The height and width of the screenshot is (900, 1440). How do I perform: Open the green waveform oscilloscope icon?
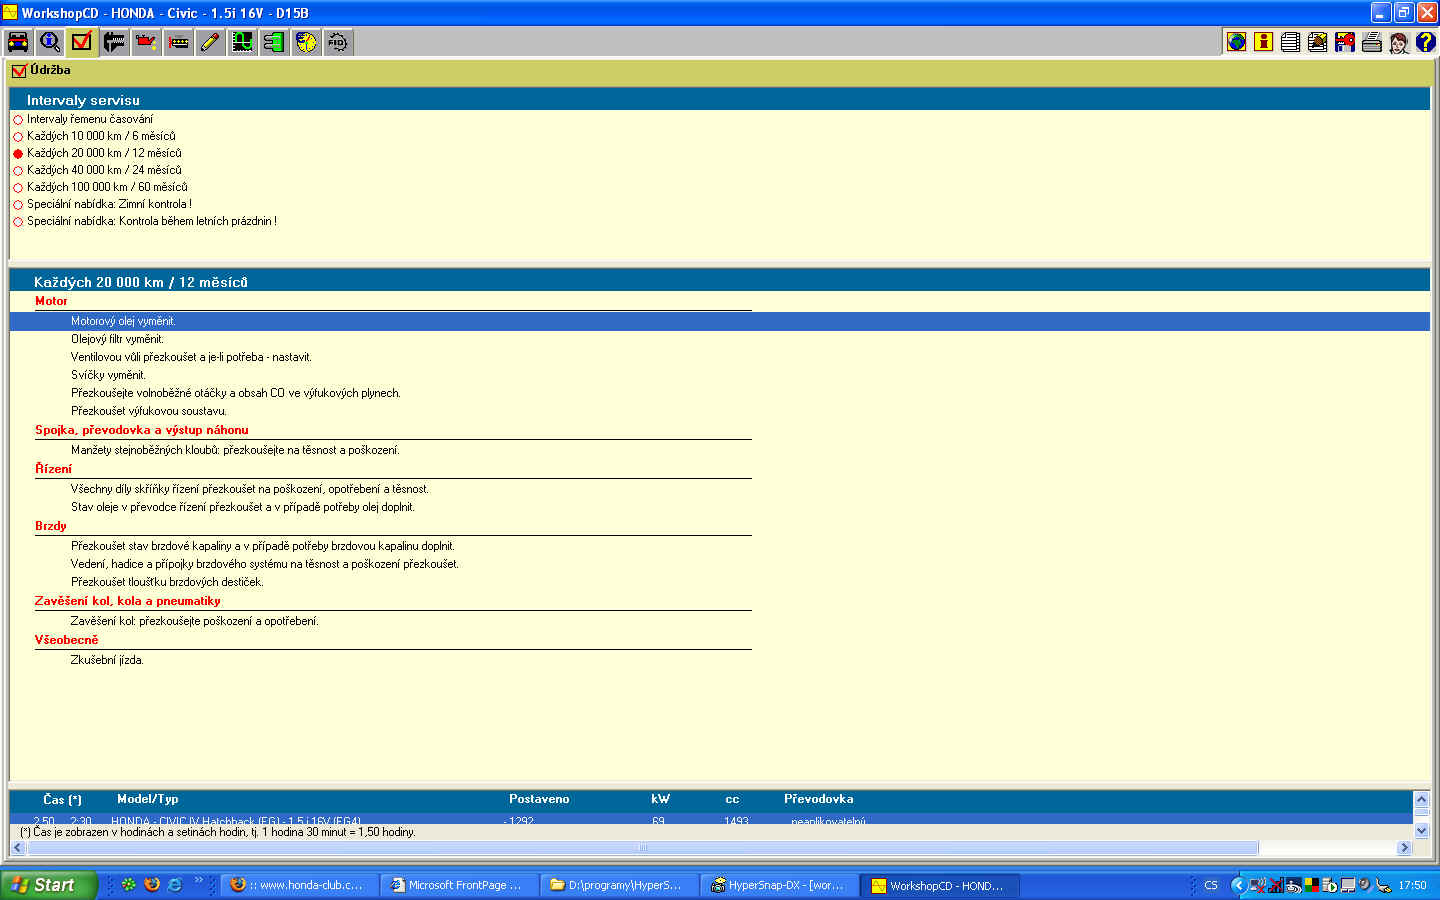click(242, 42)
